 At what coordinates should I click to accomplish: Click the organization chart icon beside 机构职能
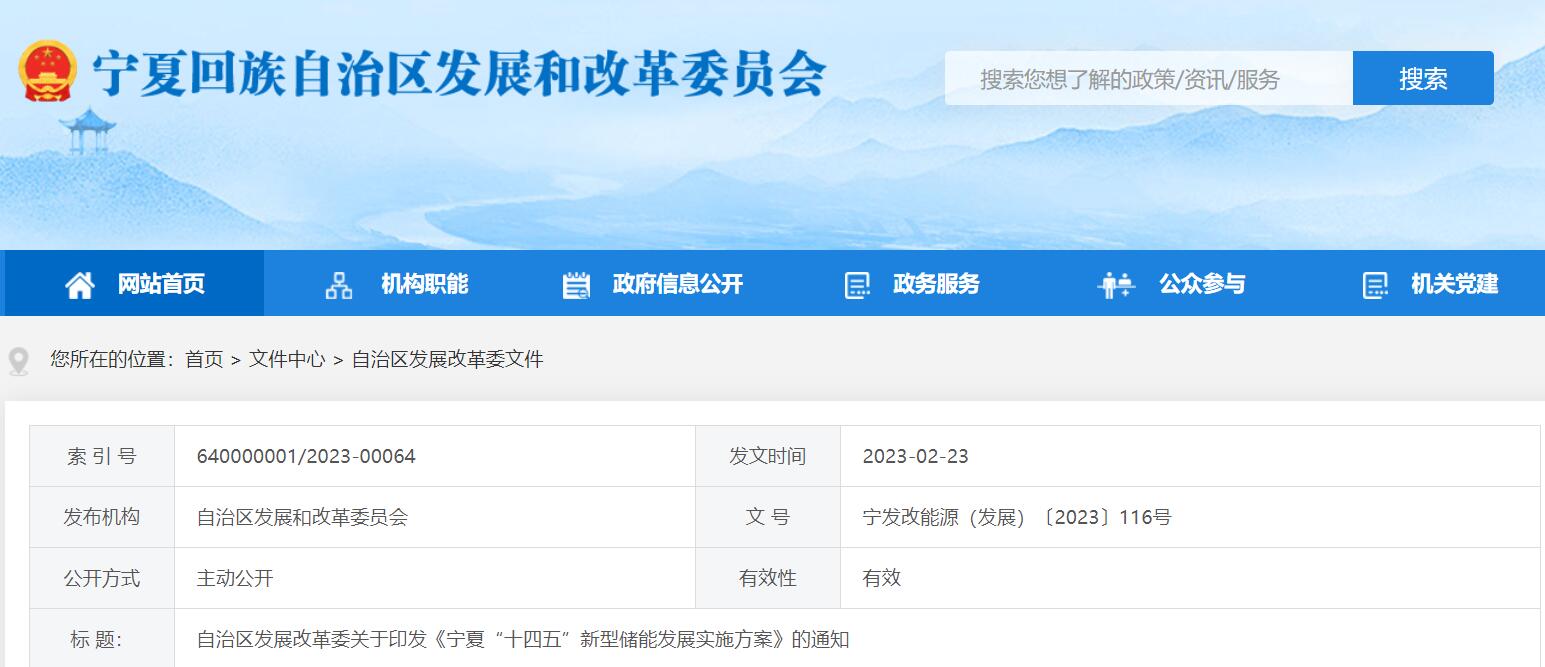click(339, 285)
